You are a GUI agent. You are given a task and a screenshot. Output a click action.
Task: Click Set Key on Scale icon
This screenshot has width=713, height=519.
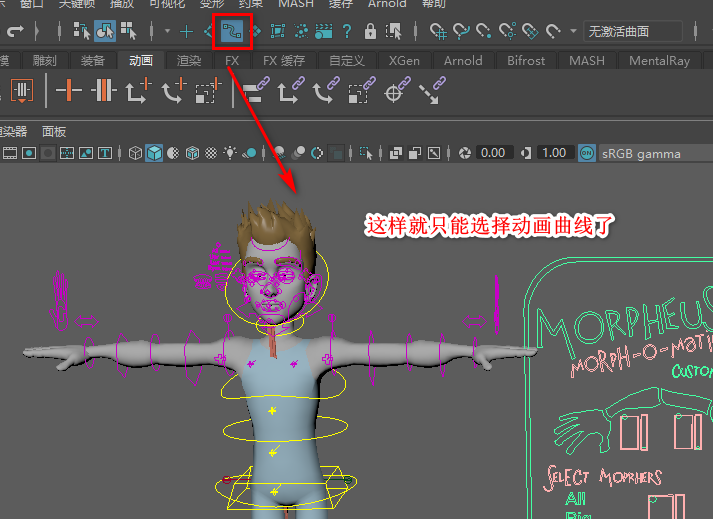click(x=209, y=90)
